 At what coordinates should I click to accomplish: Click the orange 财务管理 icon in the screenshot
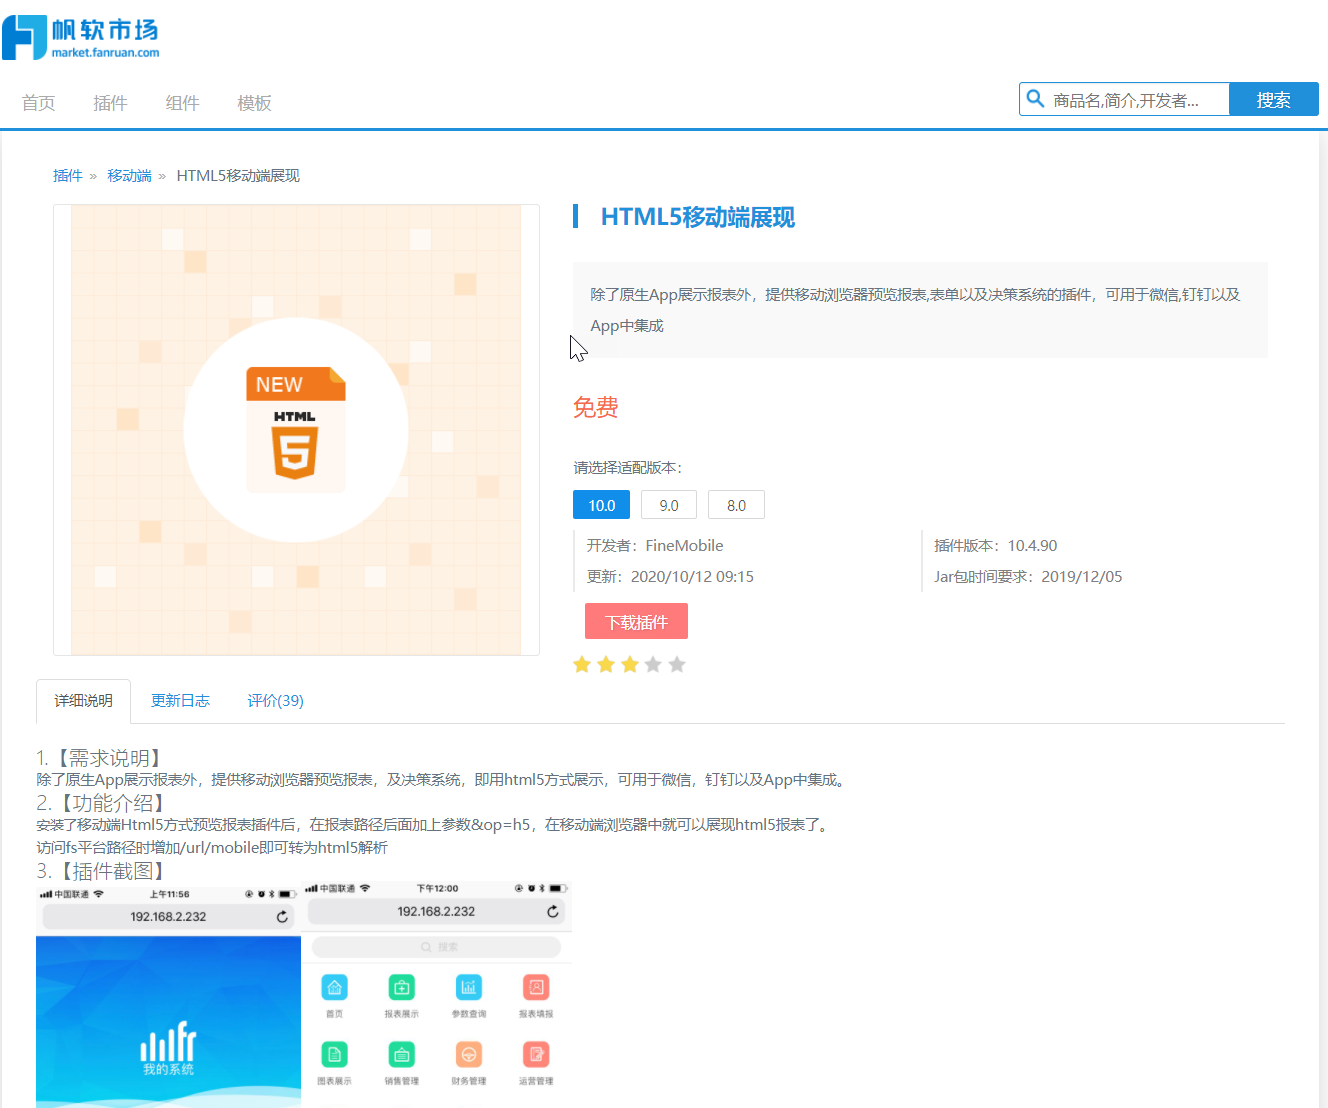[x=468, y=1055]
